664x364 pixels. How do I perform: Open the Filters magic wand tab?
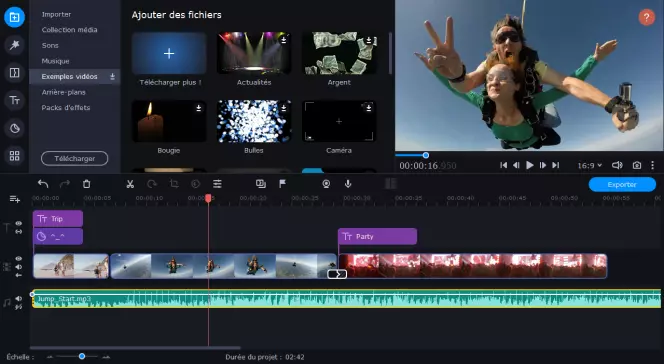(x=14, y=45)
